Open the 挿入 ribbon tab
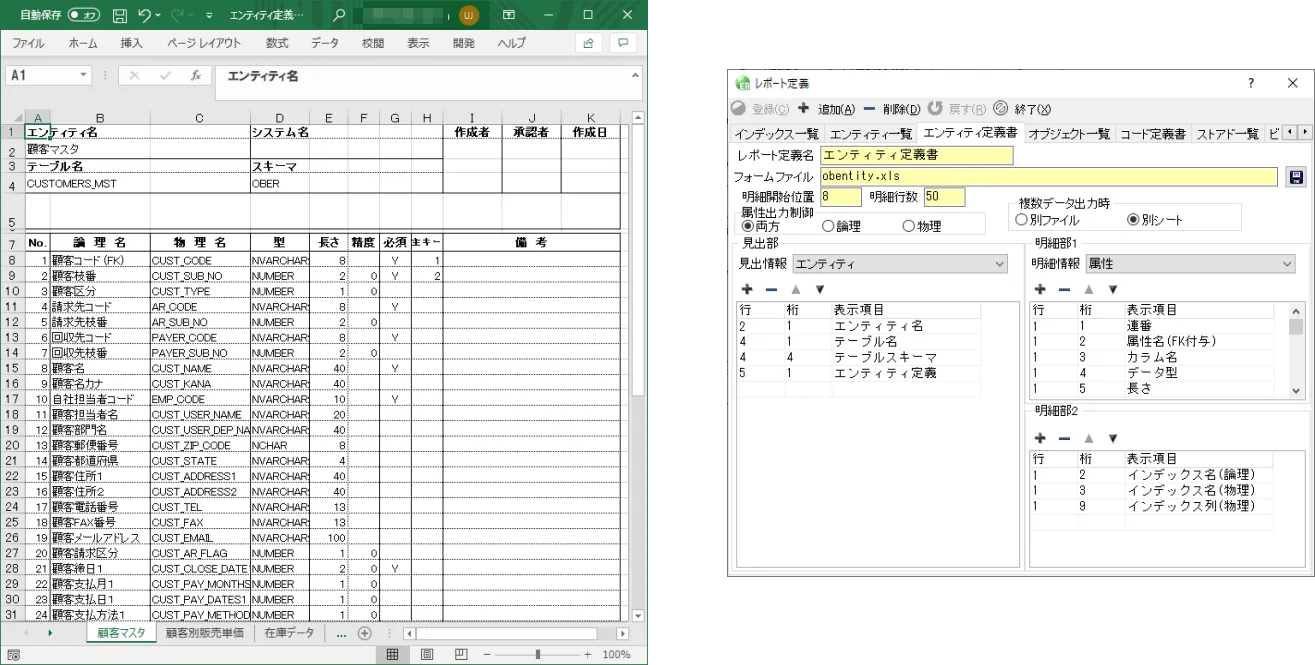1315x665 pixels. [x=132, y=43]
